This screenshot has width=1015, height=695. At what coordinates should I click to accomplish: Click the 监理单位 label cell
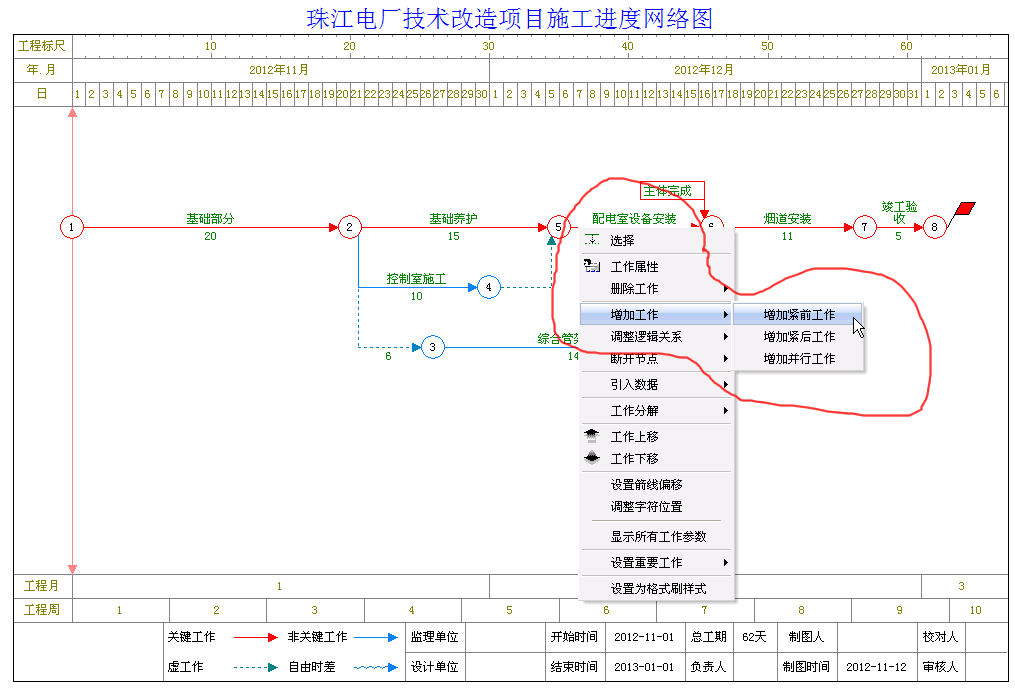pos(434,637)
